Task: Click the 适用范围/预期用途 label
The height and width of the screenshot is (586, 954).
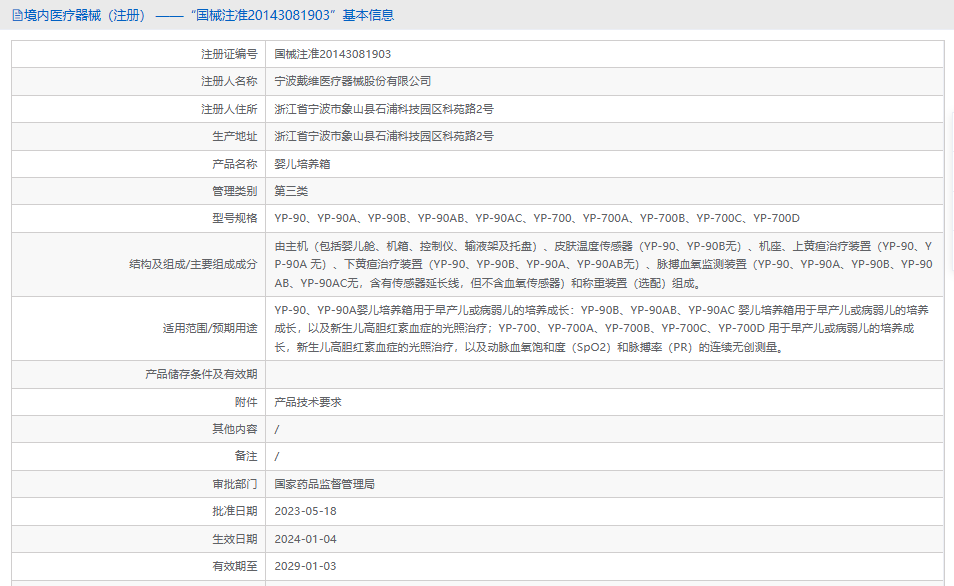Action: (x=210, y=329)
